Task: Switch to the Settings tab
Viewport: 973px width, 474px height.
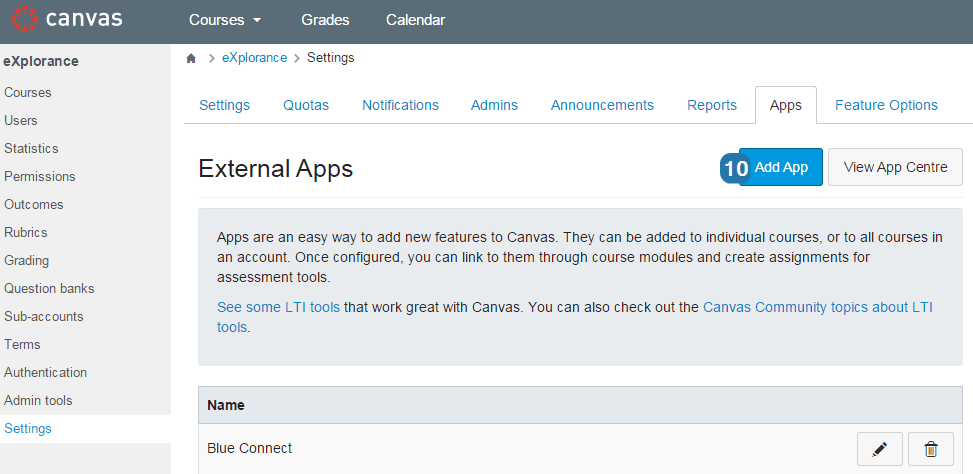Action: [225, 105]
